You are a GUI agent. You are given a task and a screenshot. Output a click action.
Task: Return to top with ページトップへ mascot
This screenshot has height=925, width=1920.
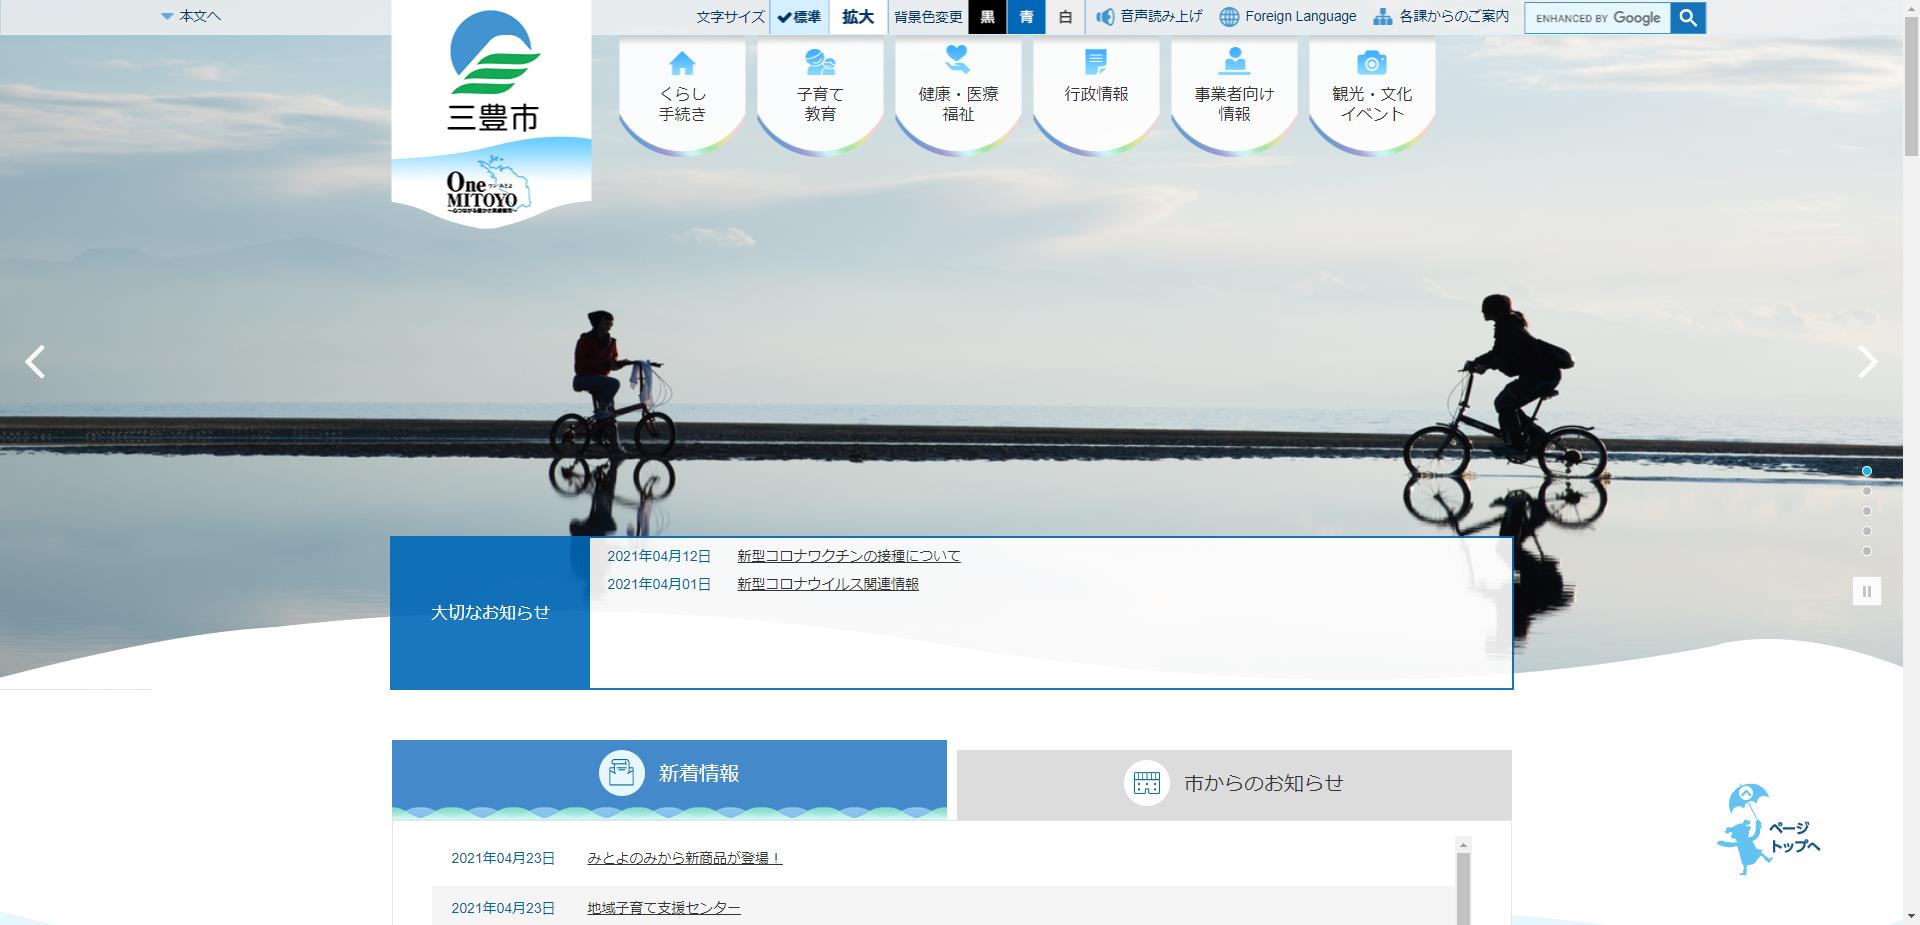(1765, 830)
